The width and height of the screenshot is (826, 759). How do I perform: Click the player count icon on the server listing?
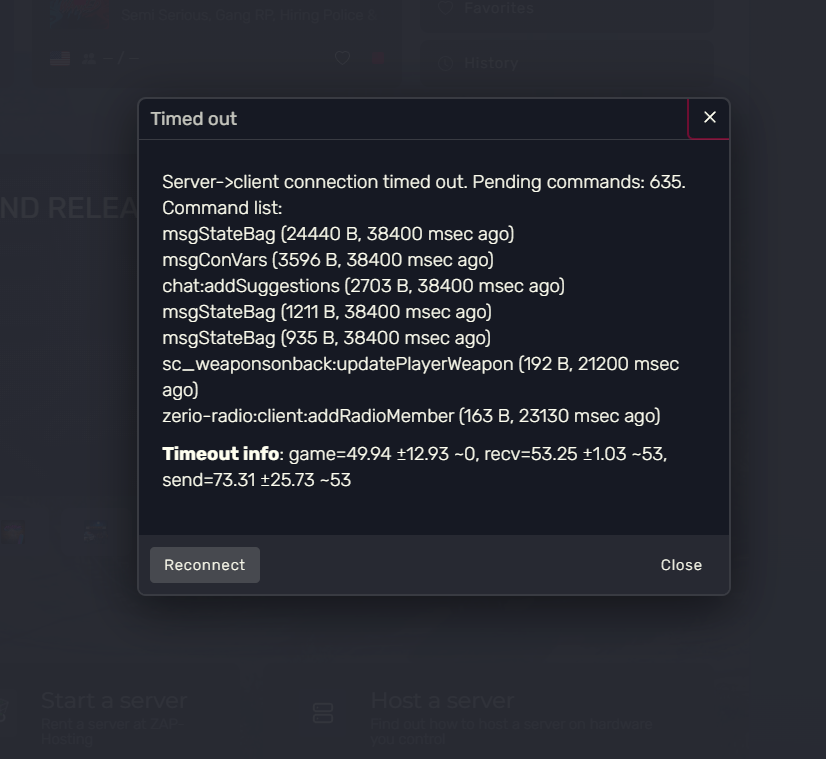coord(87,57)
